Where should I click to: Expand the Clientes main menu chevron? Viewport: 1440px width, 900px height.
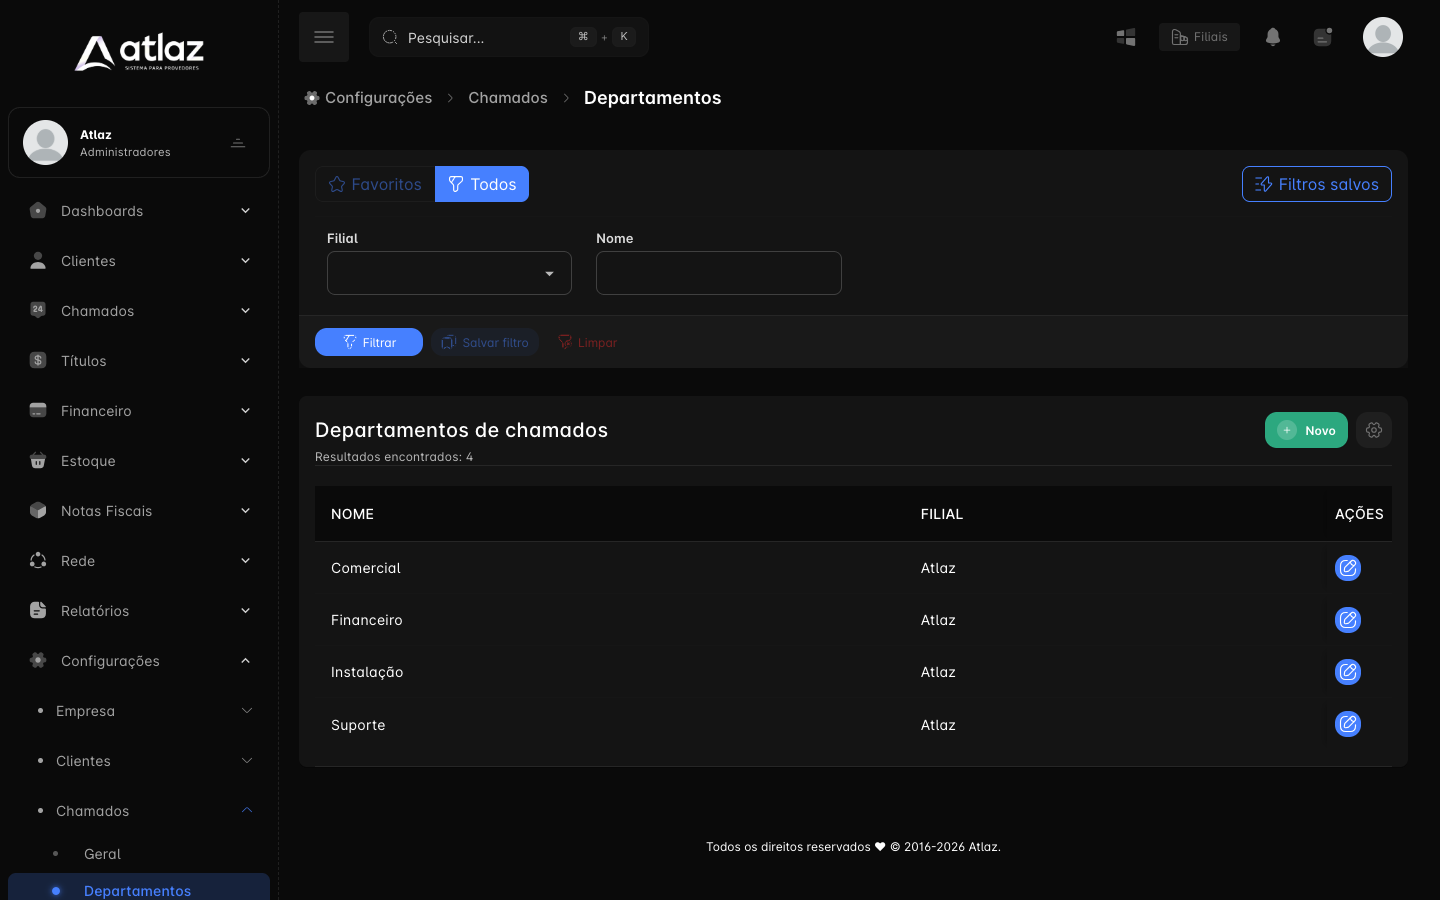click(x=245, y=261)
